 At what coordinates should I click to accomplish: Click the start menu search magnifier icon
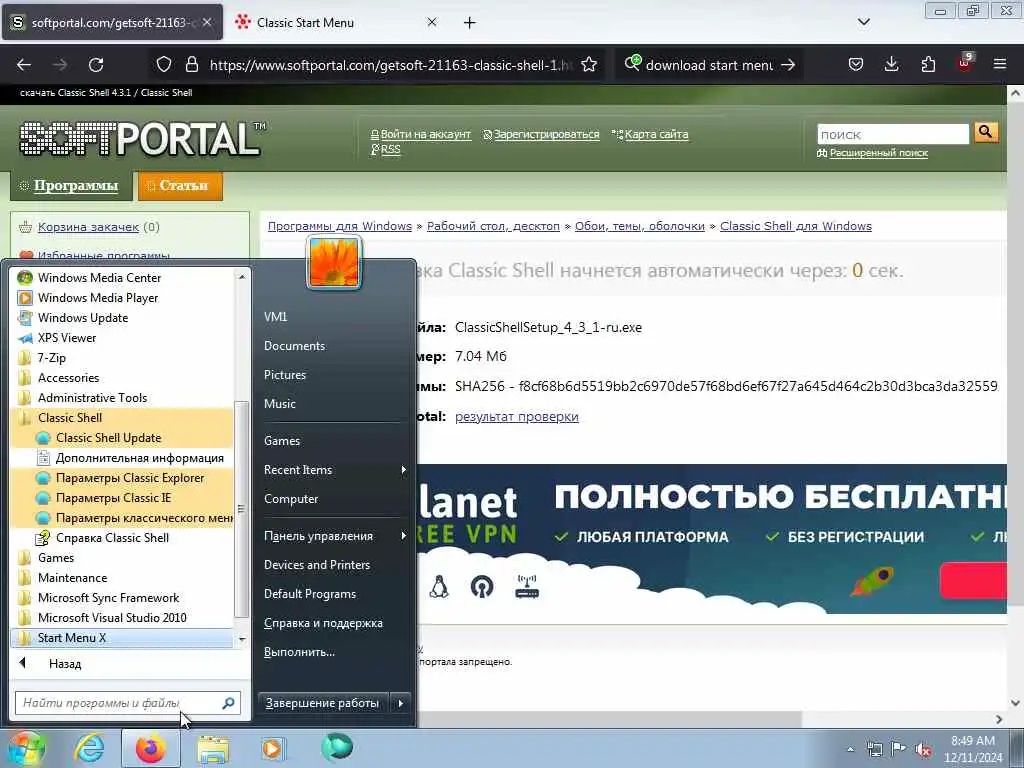coord(228,703)
